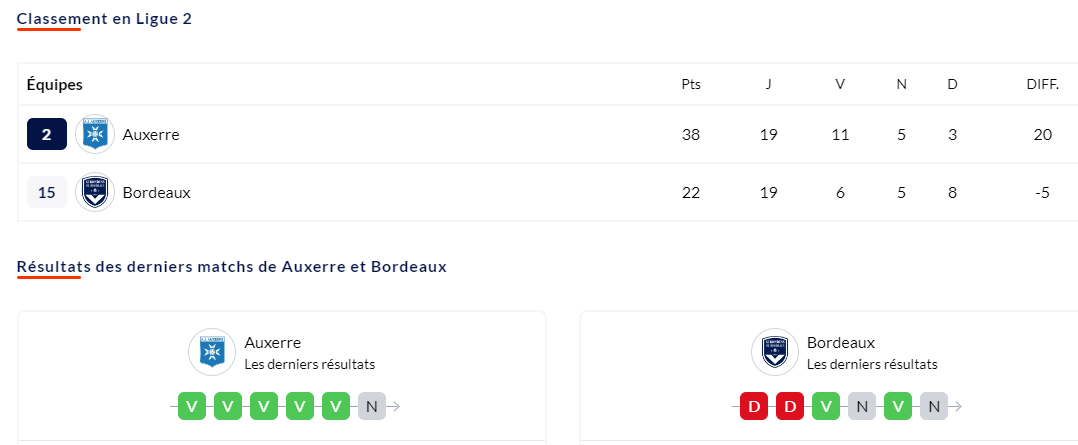Click Auxerre title in results card

tap(273, 343)
